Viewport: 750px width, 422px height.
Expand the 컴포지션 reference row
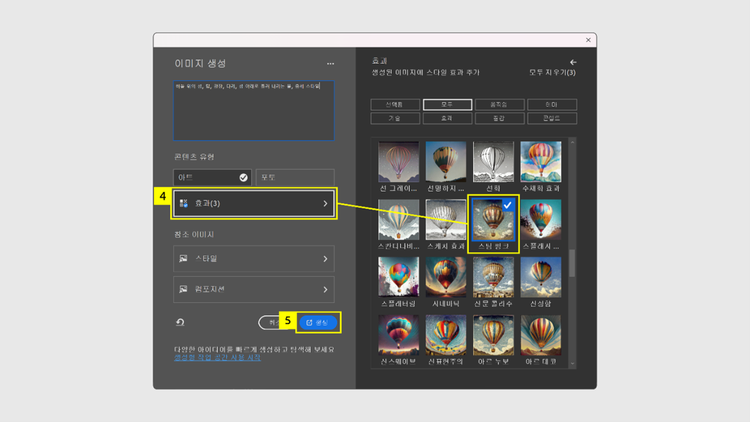254,289
